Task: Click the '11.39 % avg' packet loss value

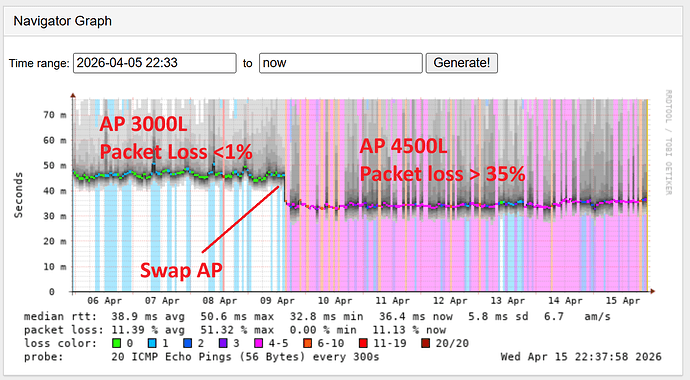Action: [148, 330]
